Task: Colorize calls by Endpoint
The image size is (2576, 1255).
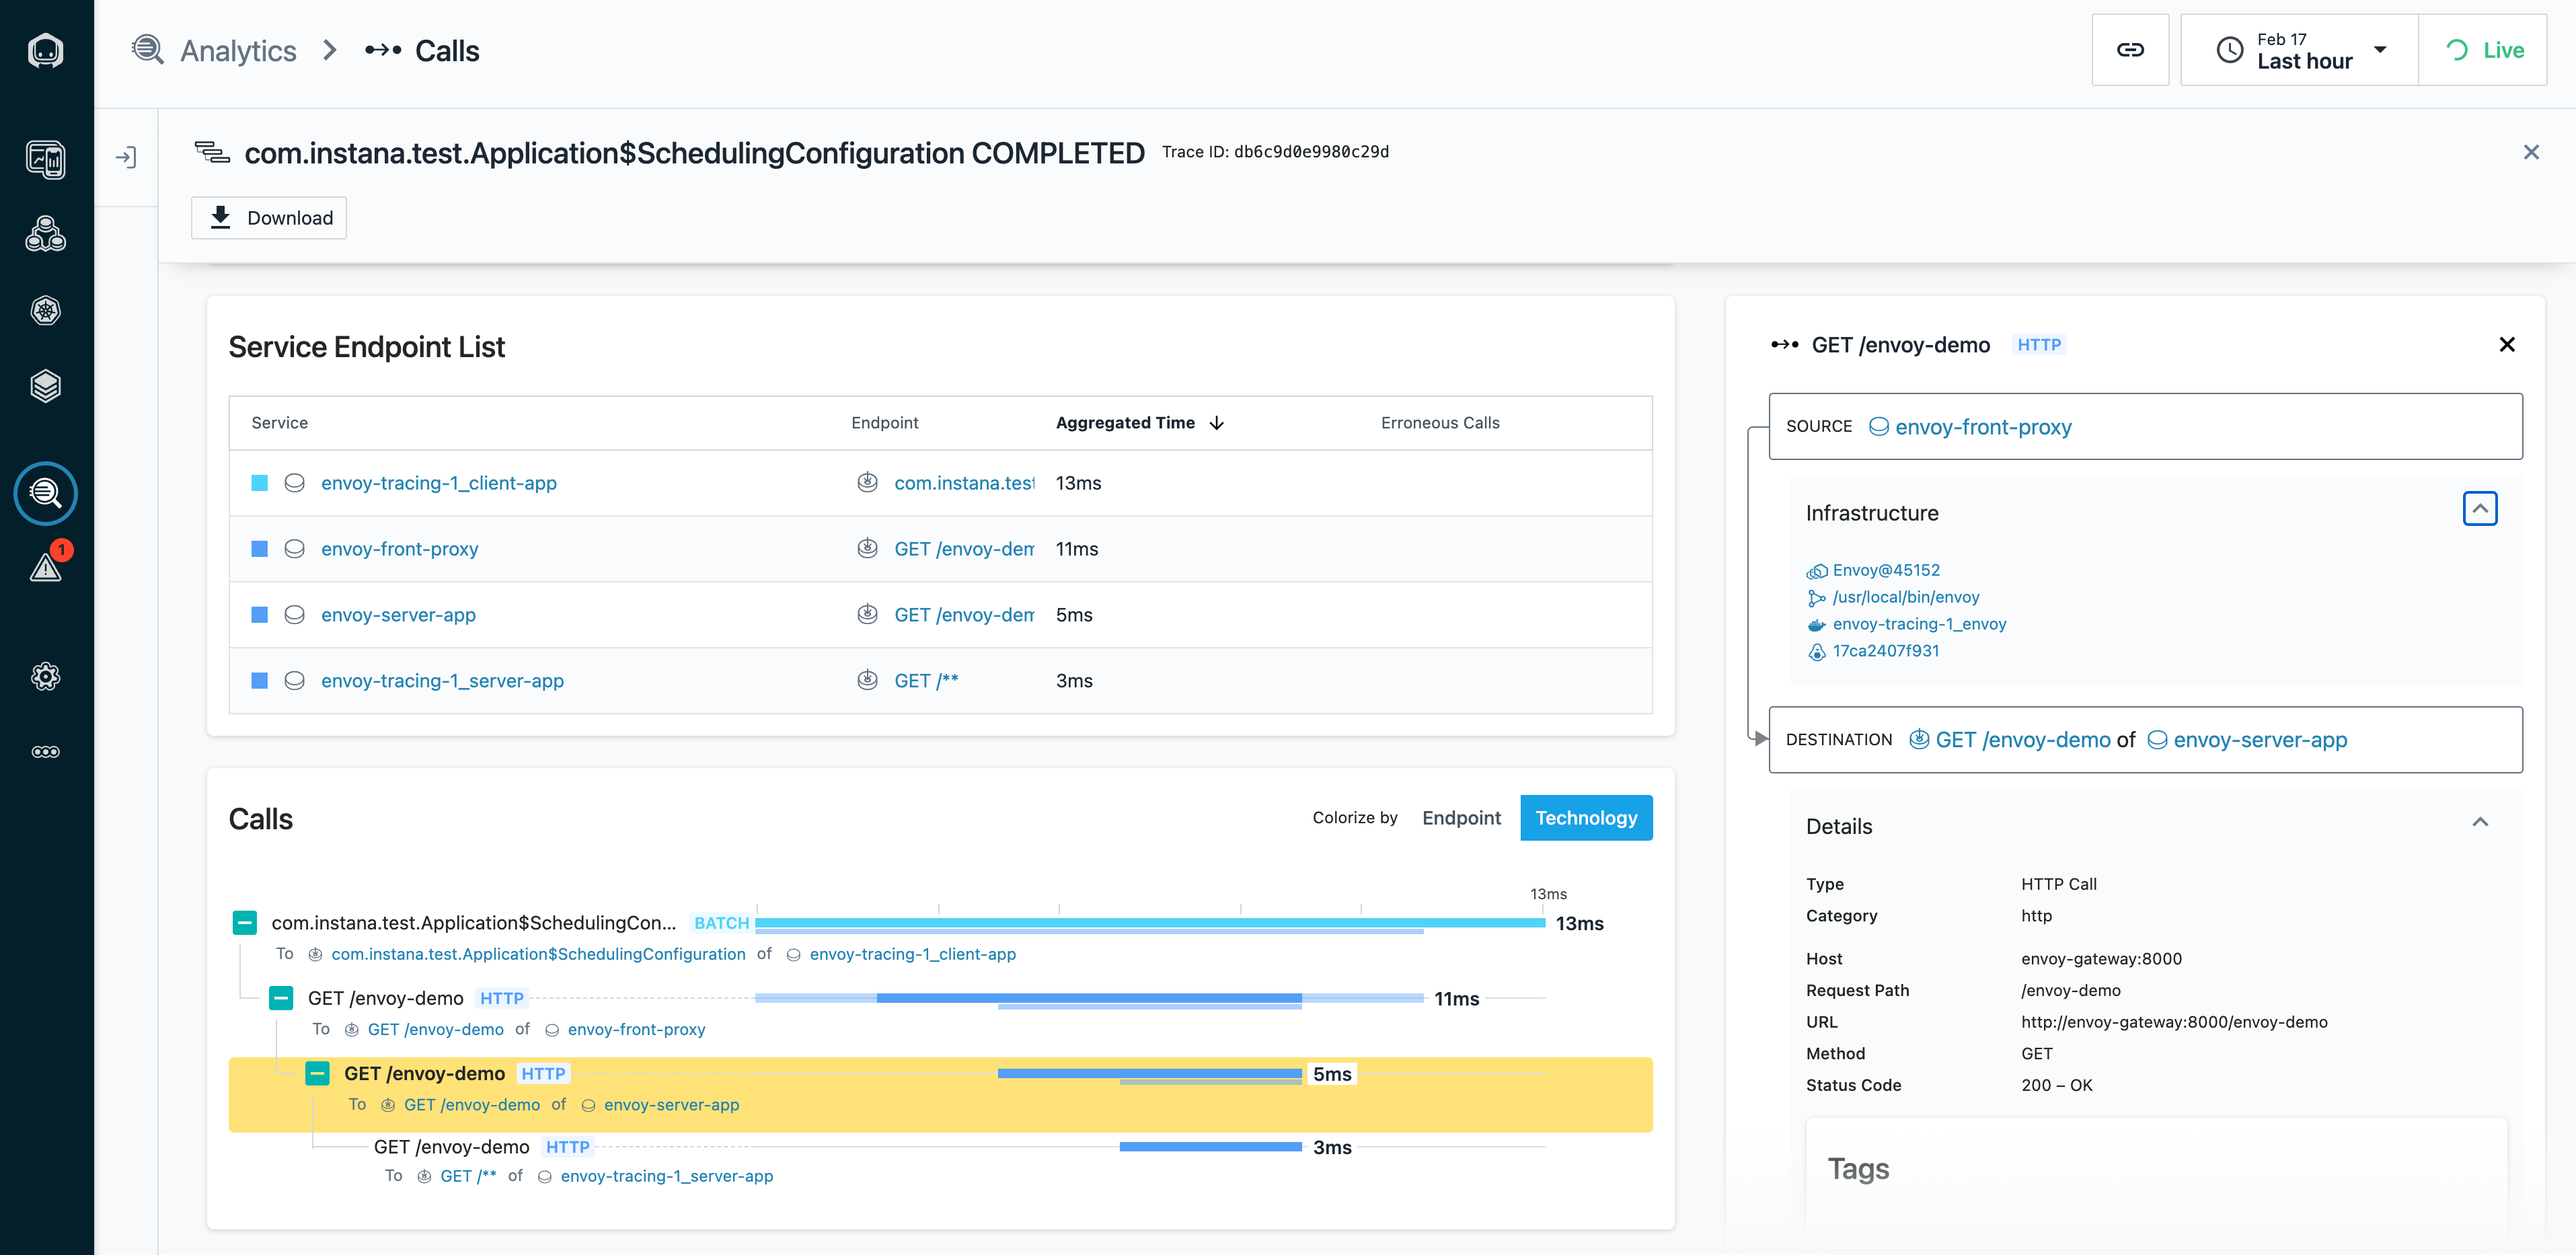Action: tap(1461, 818)
